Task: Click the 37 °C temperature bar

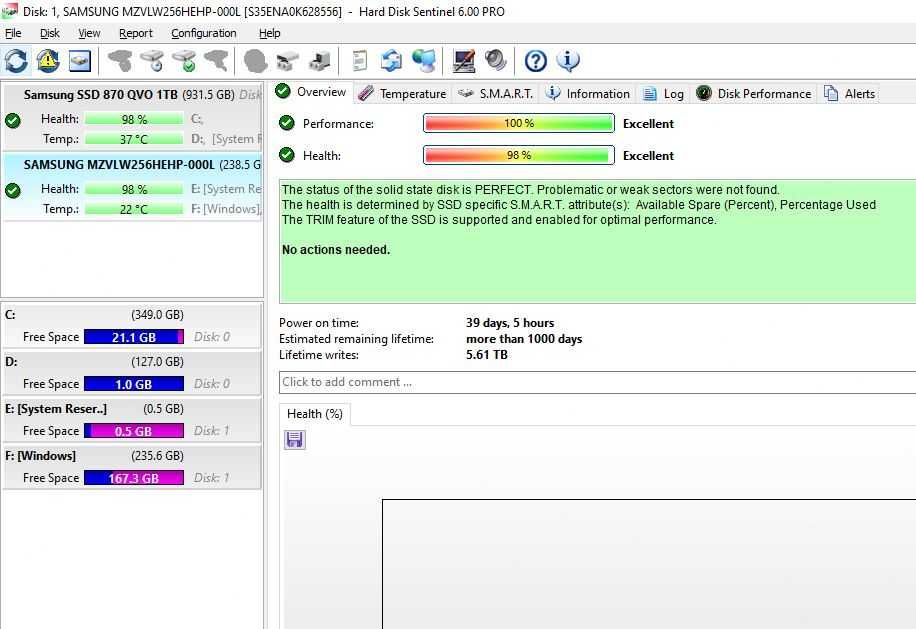Action: point(134,139)
